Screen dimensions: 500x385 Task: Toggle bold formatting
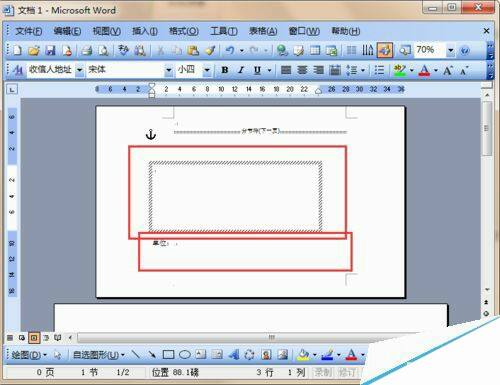225,70
